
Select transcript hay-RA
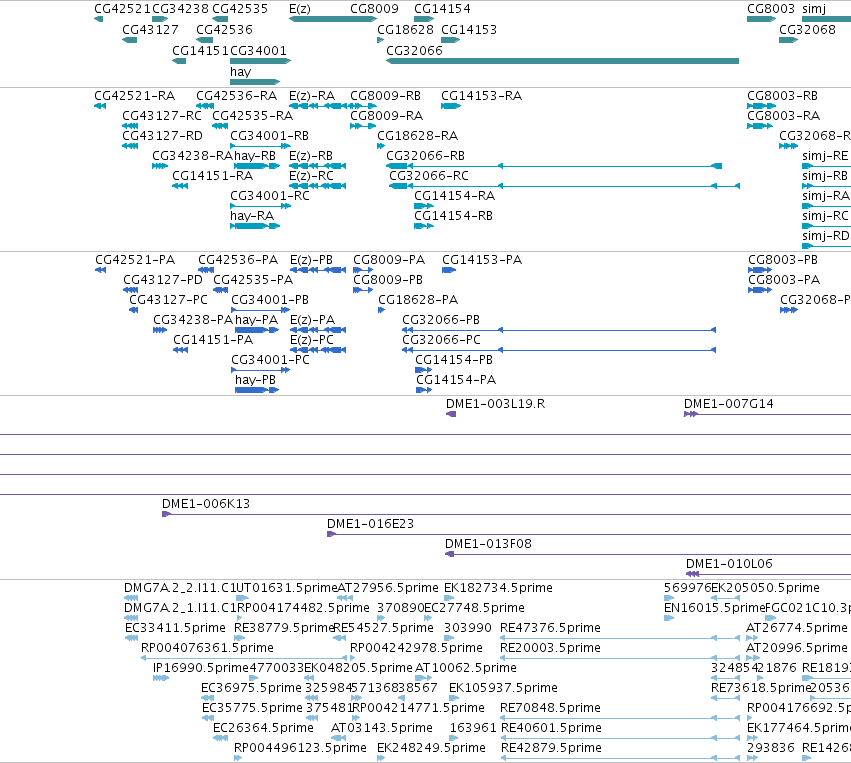255,226
